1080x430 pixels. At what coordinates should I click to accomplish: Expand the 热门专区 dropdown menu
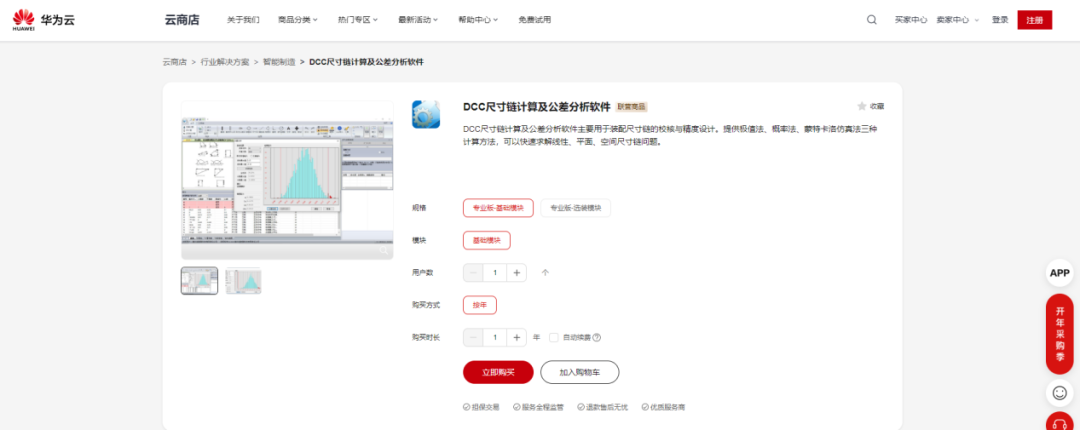click(x=358, y=20)
